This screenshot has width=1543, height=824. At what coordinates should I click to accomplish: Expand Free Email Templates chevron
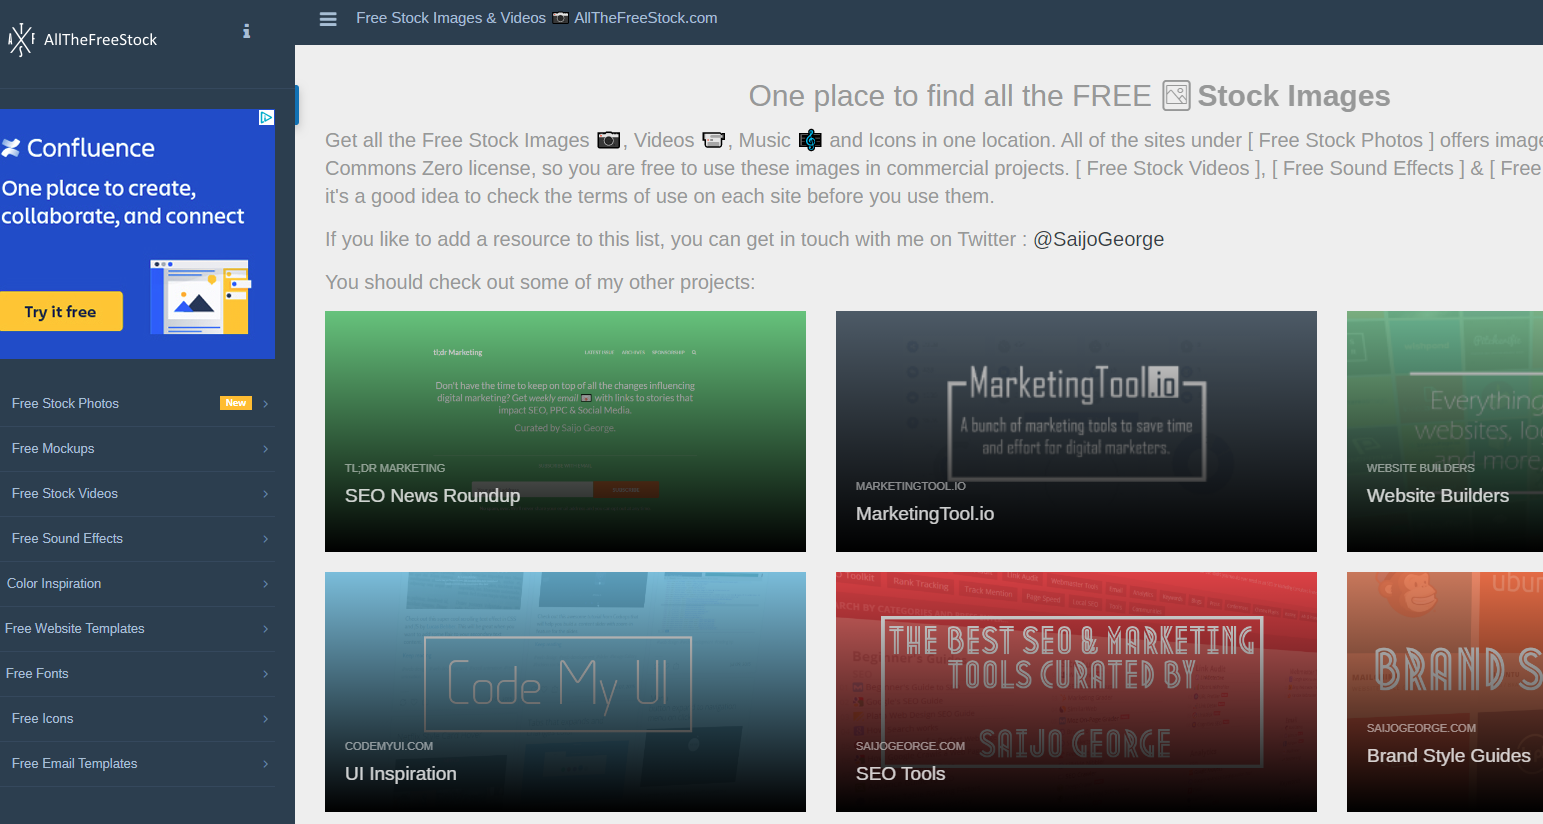point(266,764)
